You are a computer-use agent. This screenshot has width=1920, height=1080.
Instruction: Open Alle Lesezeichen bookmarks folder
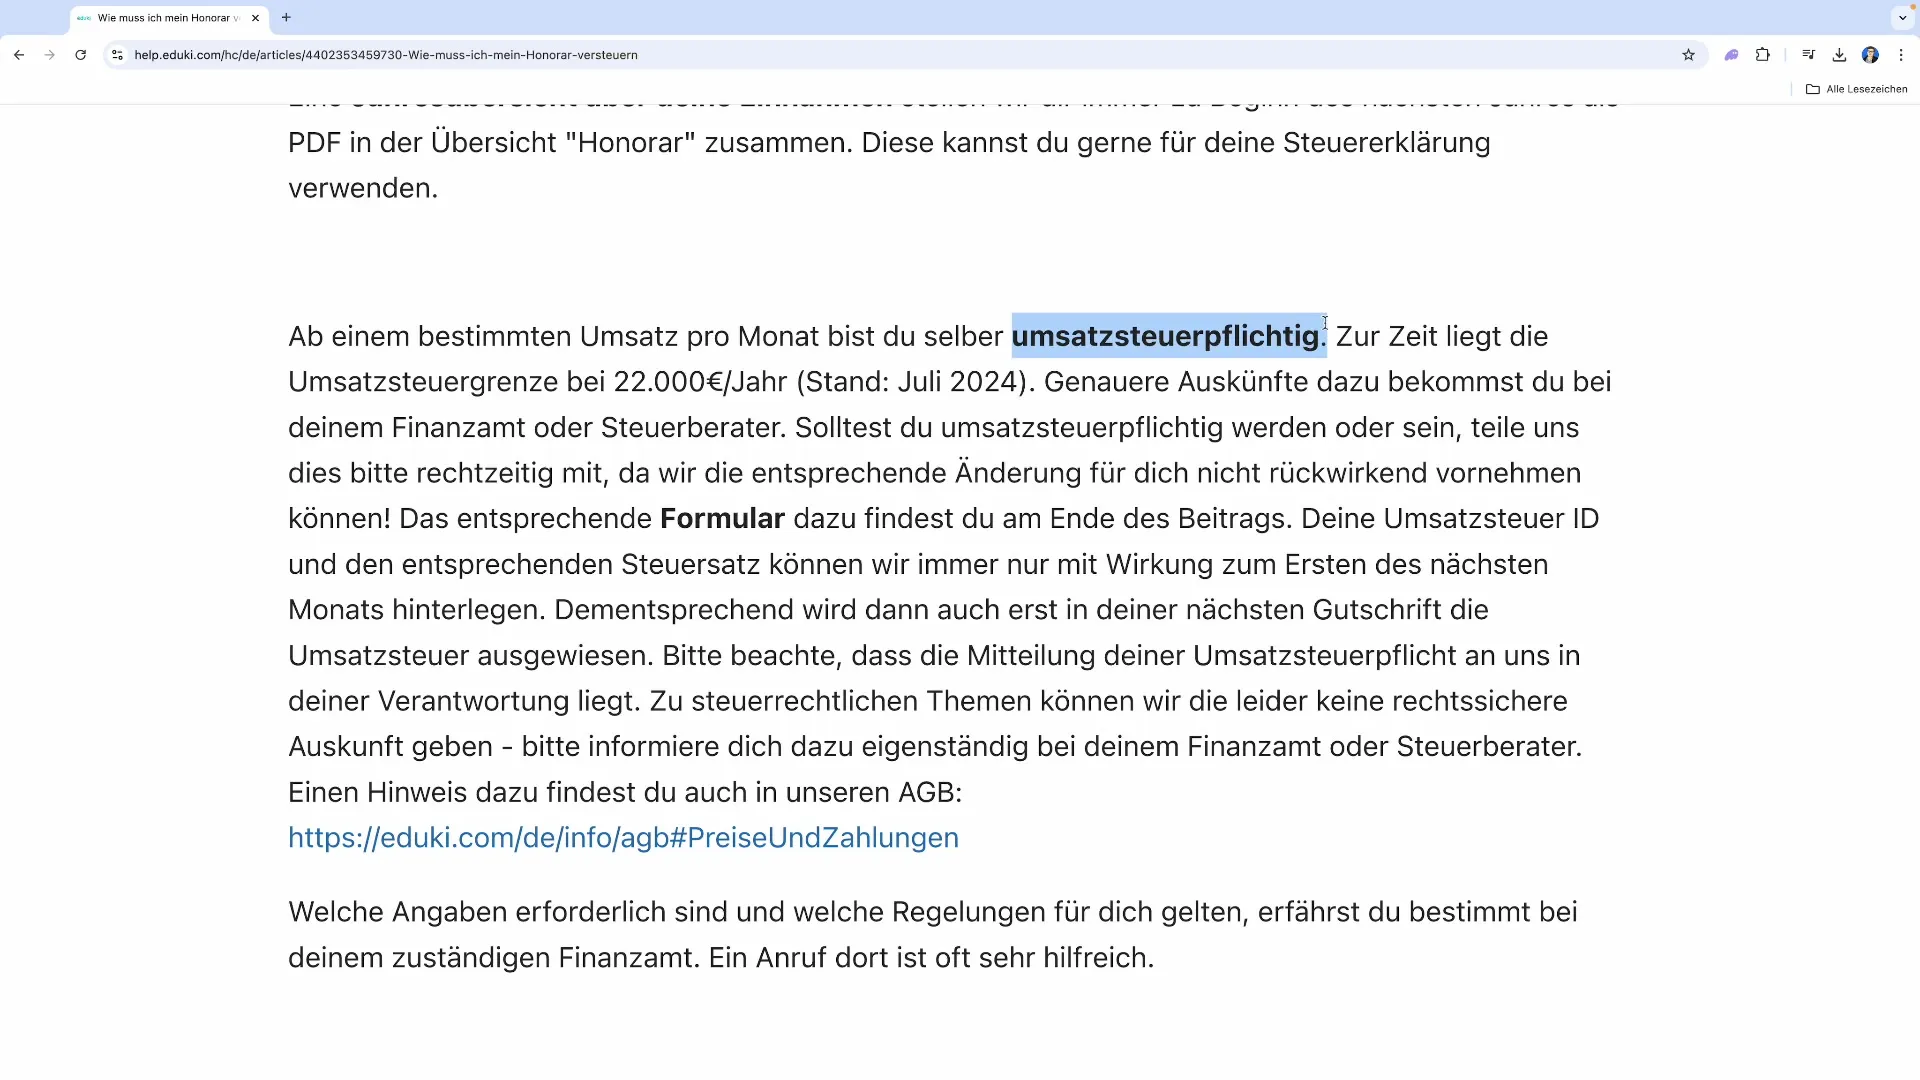click(1856, 89)
